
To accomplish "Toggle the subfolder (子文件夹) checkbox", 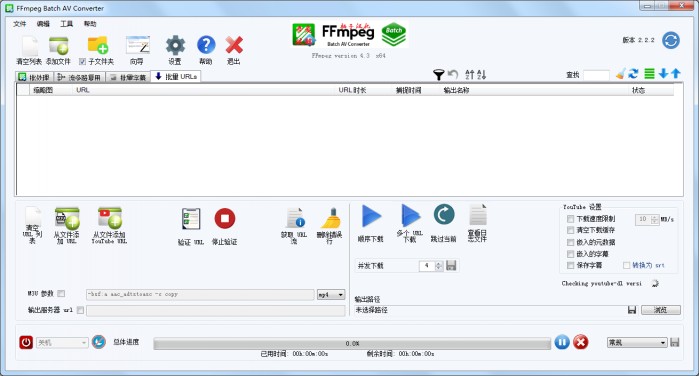I will coord(82,62).
